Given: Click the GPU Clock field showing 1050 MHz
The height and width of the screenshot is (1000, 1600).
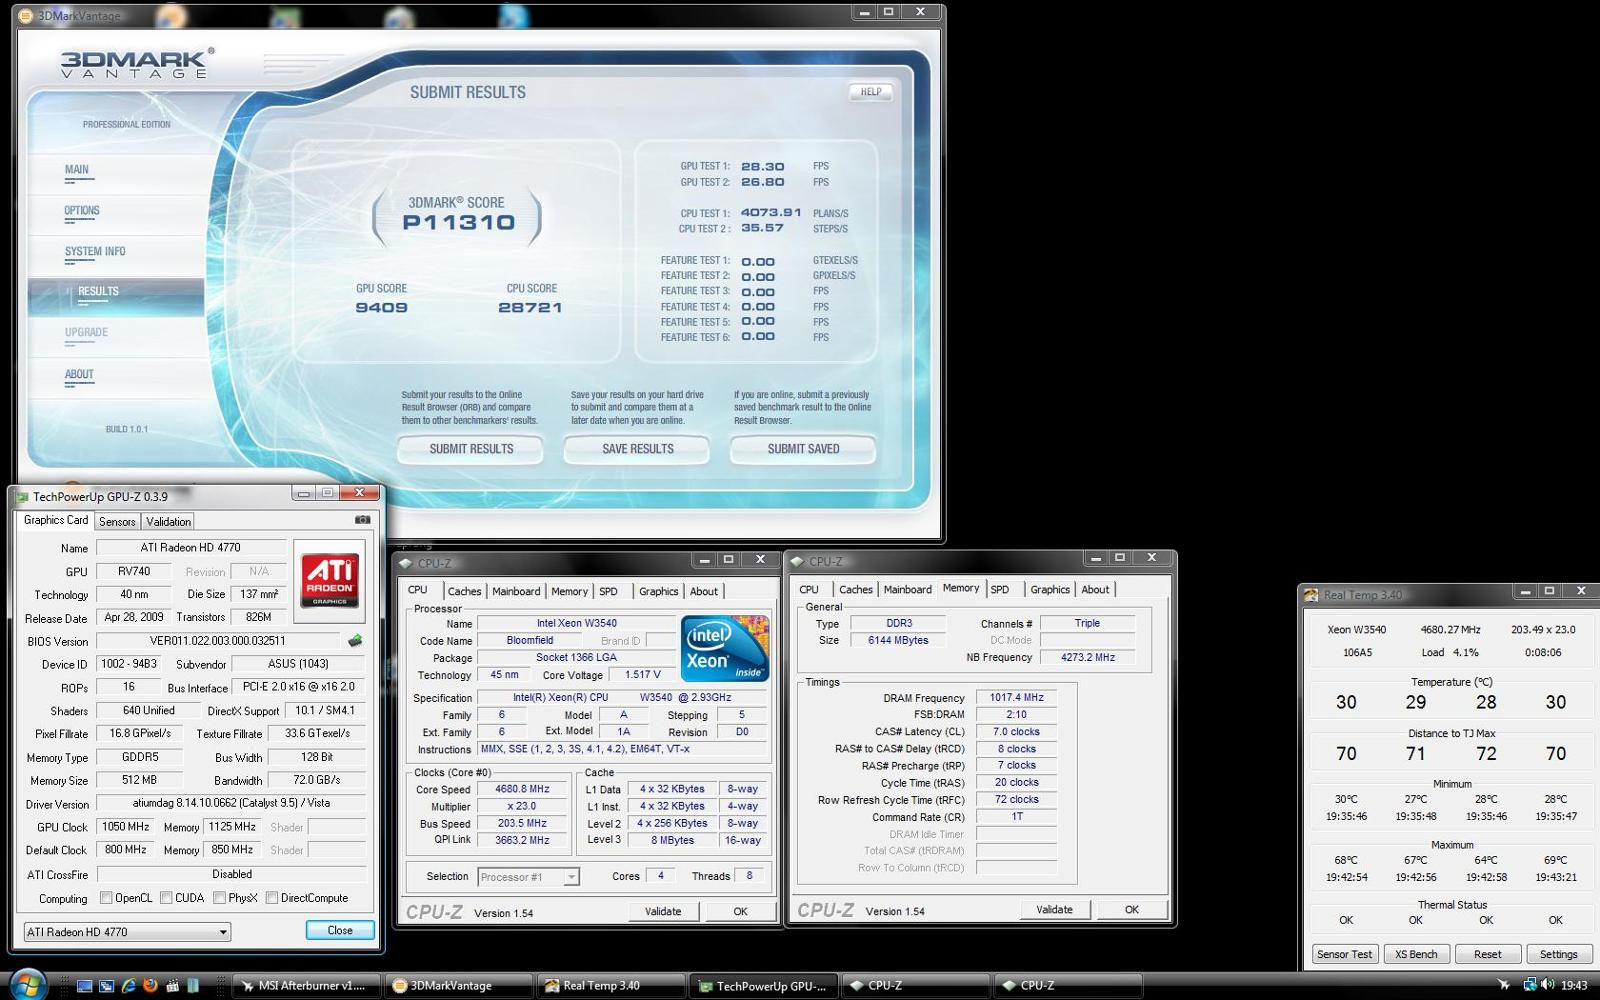Looking at the screenshot, I should point(126,827).
